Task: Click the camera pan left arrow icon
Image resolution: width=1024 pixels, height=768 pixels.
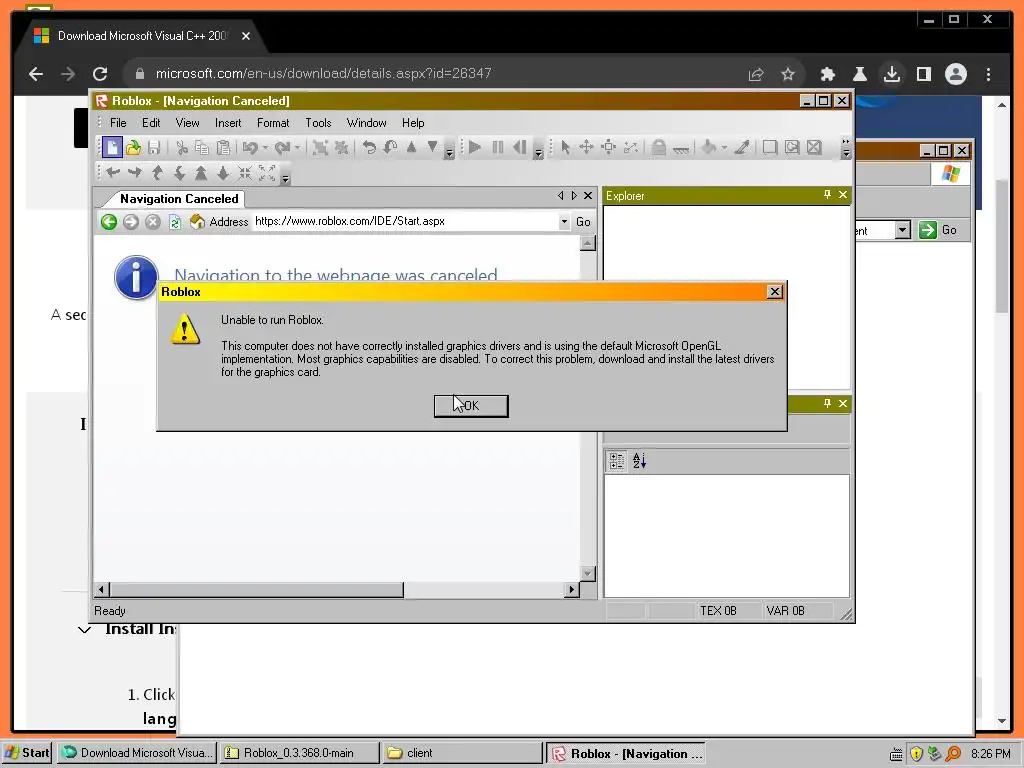Action: coord(113,173)
